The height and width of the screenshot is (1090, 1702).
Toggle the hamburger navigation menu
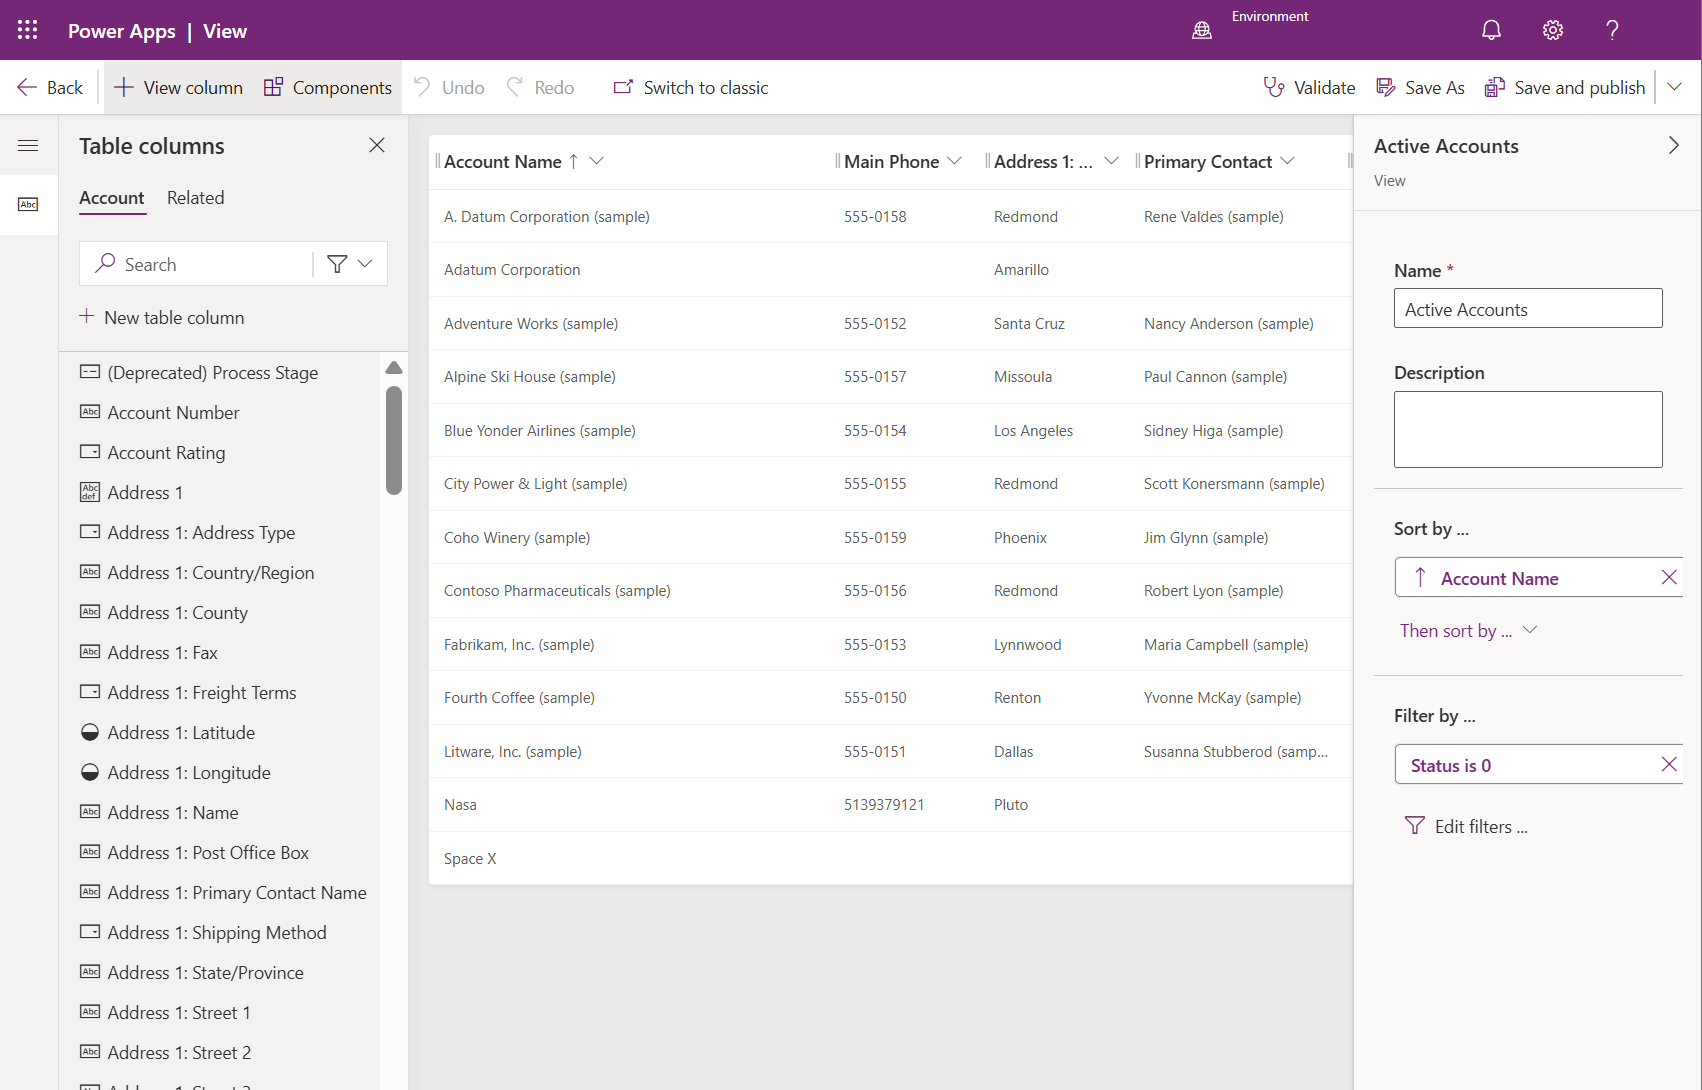pos(28,146)
